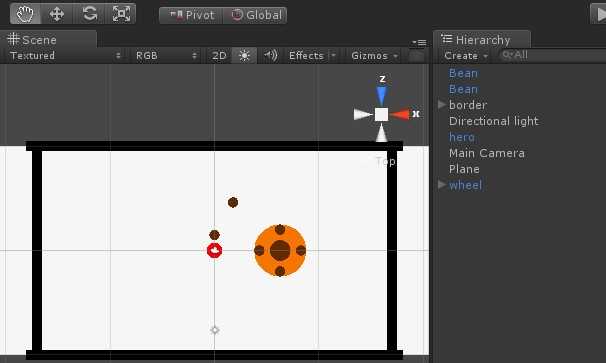Click the Top view label
The height and width of the screenshot is (363, 606).
click(x=385, y=162)
